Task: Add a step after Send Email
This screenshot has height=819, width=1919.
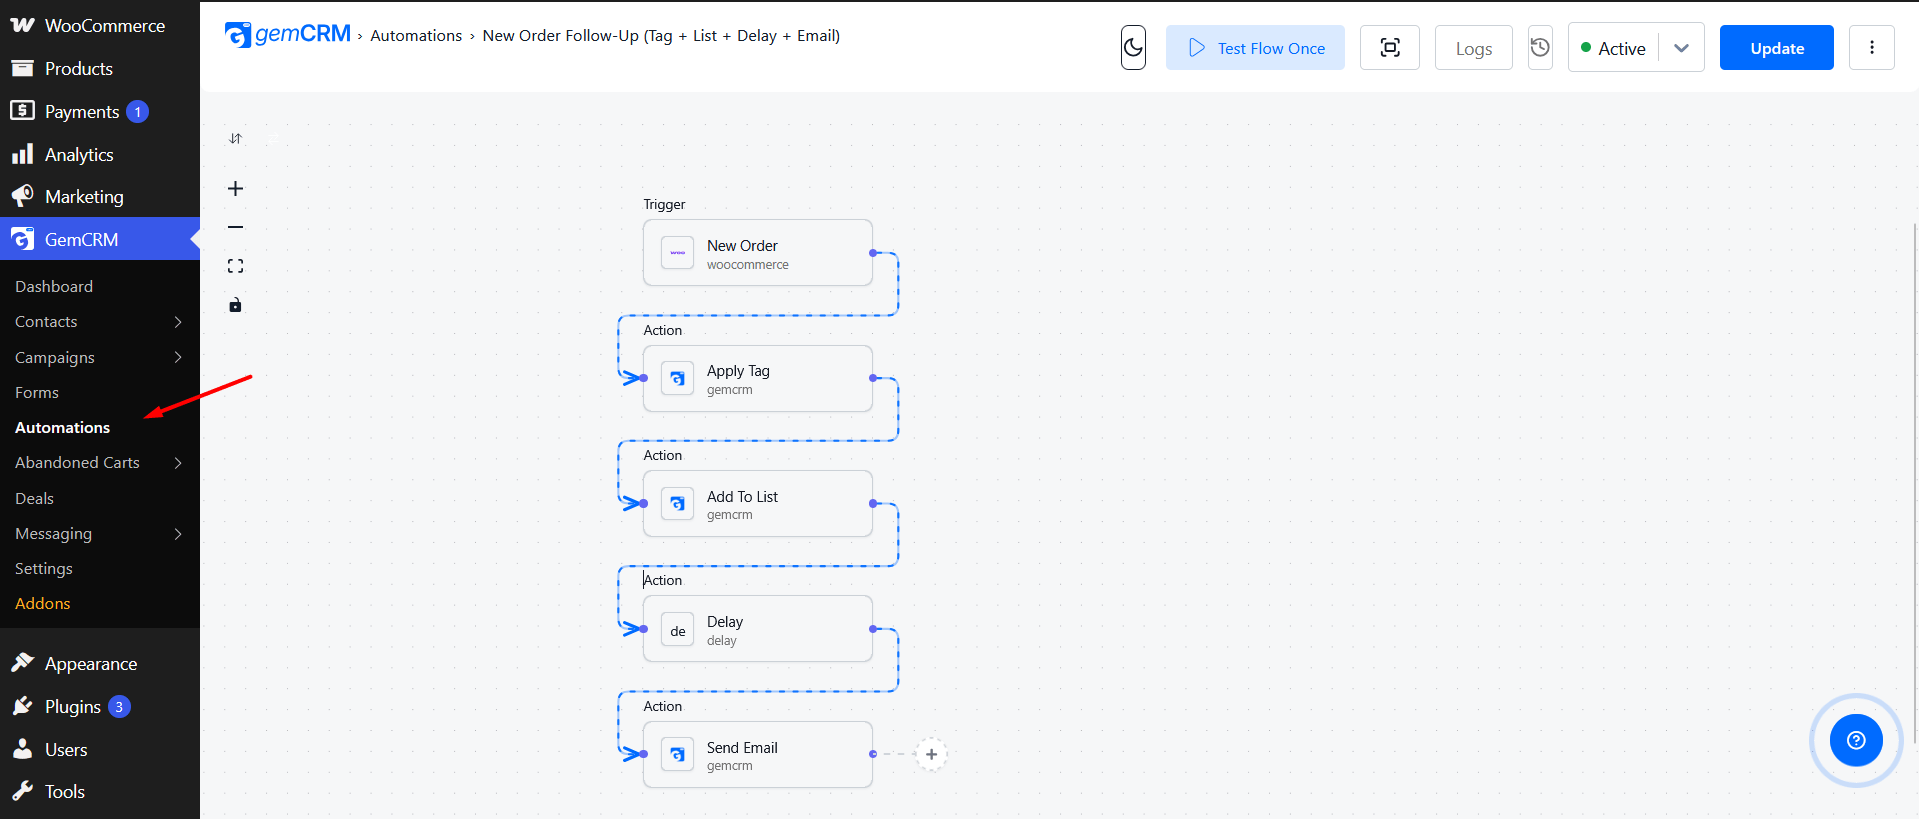Action: click(x=931, y=754)
